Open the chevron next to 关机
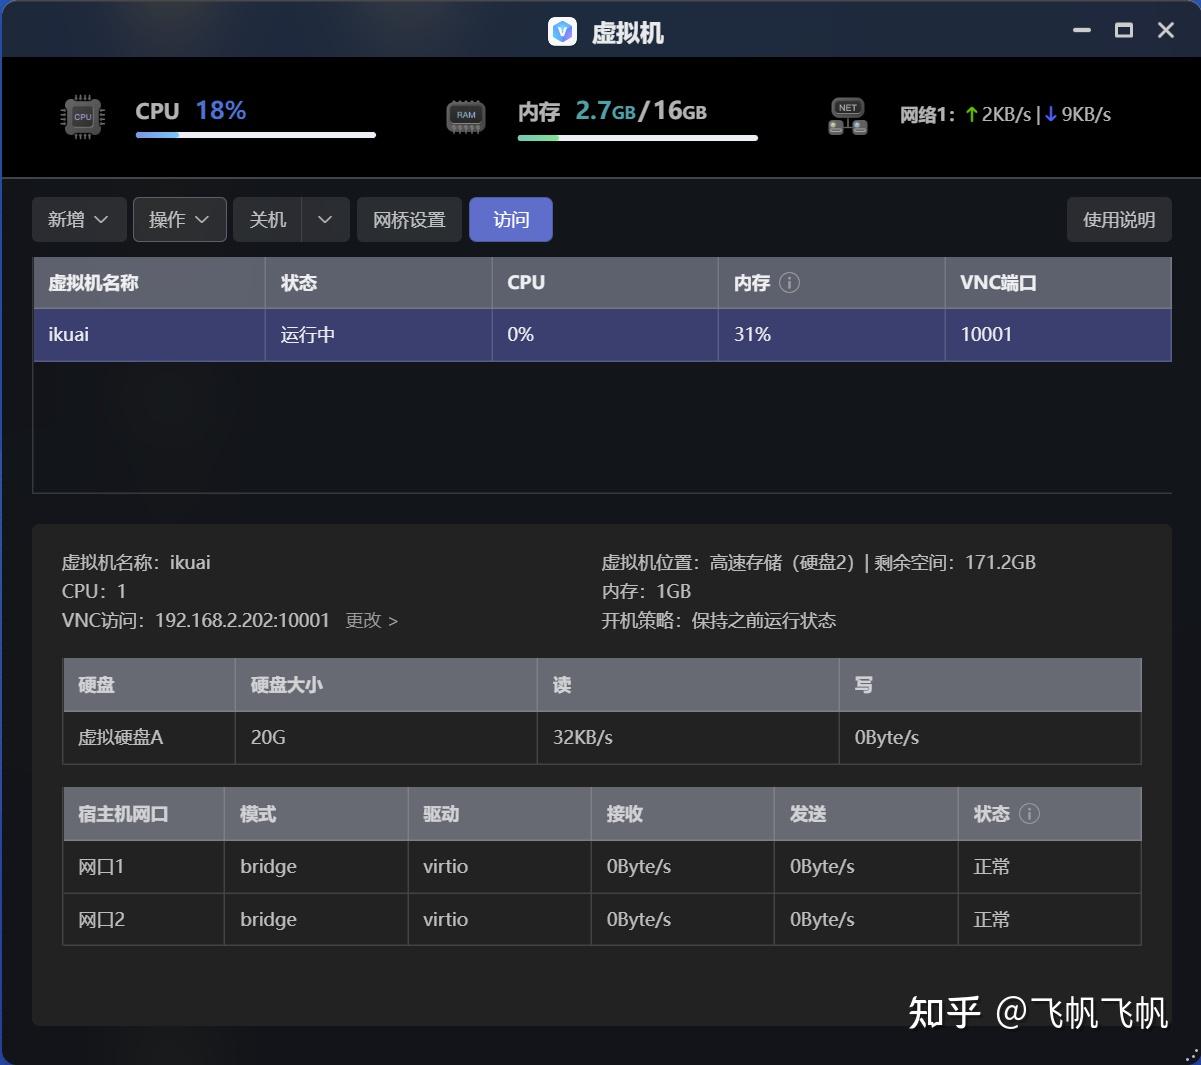 click(324, 219)
